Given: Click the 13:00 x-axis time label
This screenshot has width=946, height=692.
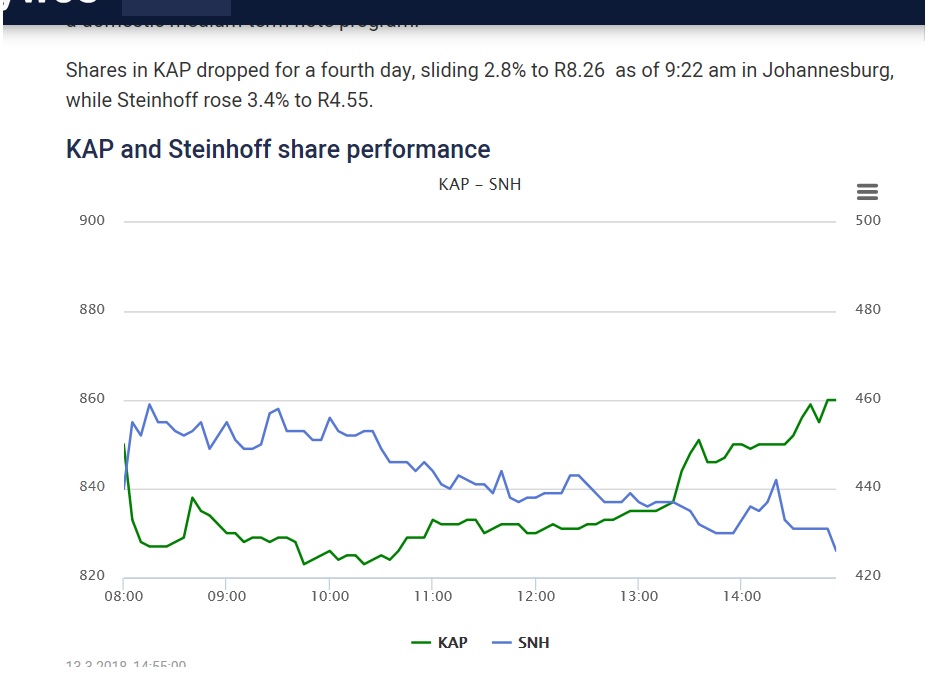Looking at the screenshot, I should coord(638,596).
